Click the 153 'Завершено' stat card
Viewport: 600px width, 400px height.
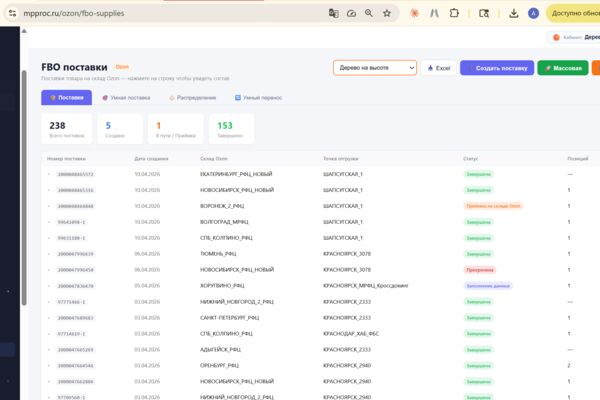[x=232, y=129]
